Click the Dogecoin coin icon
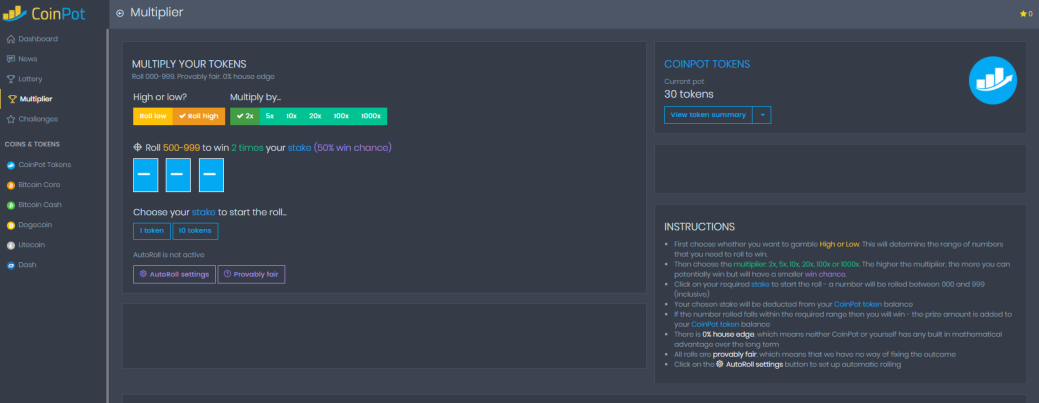 11,225
